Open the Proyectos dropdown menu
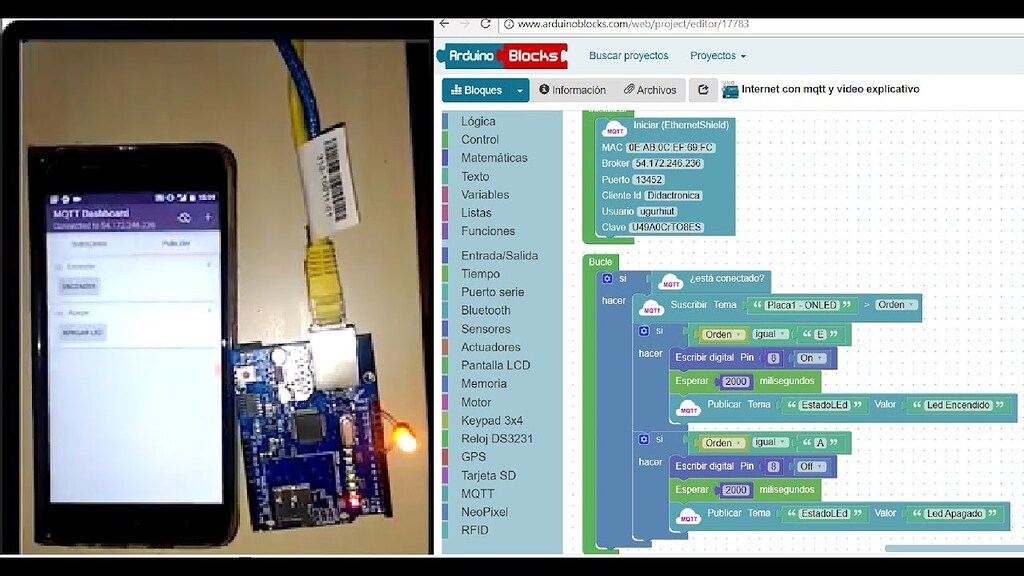 point(716,56)
